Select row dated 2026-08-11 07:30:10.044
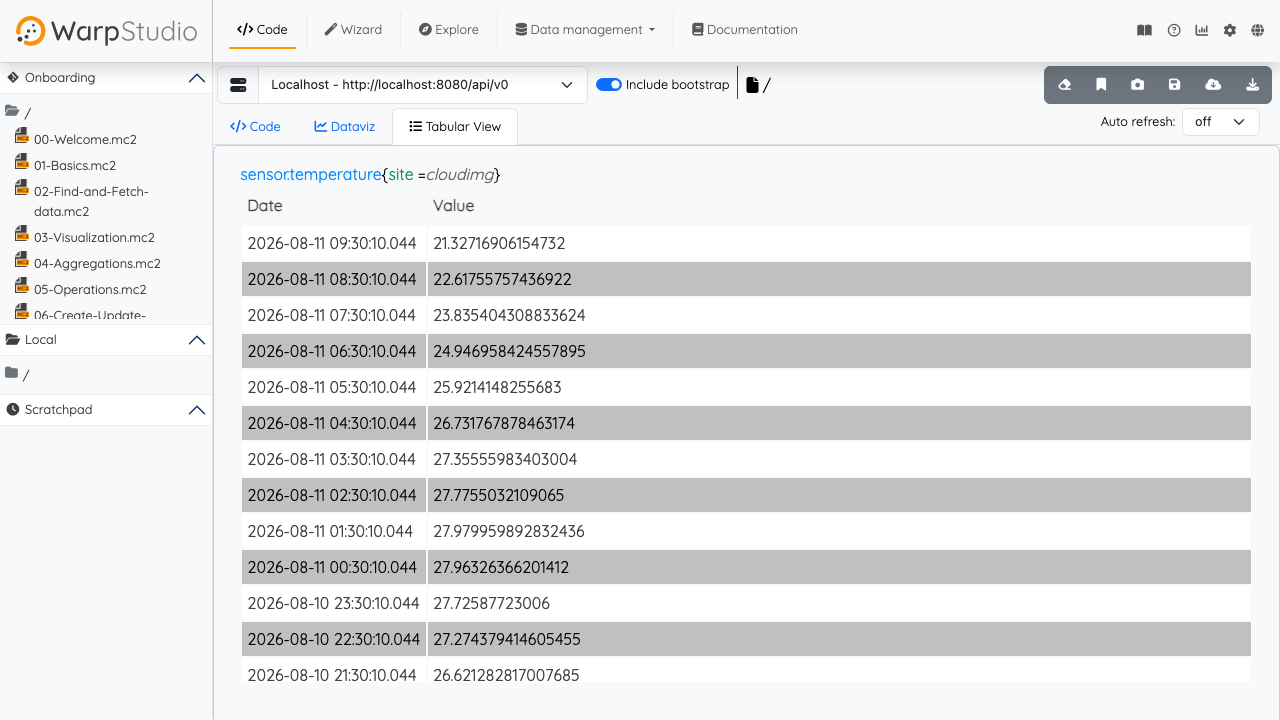 (x=746, y=315)
